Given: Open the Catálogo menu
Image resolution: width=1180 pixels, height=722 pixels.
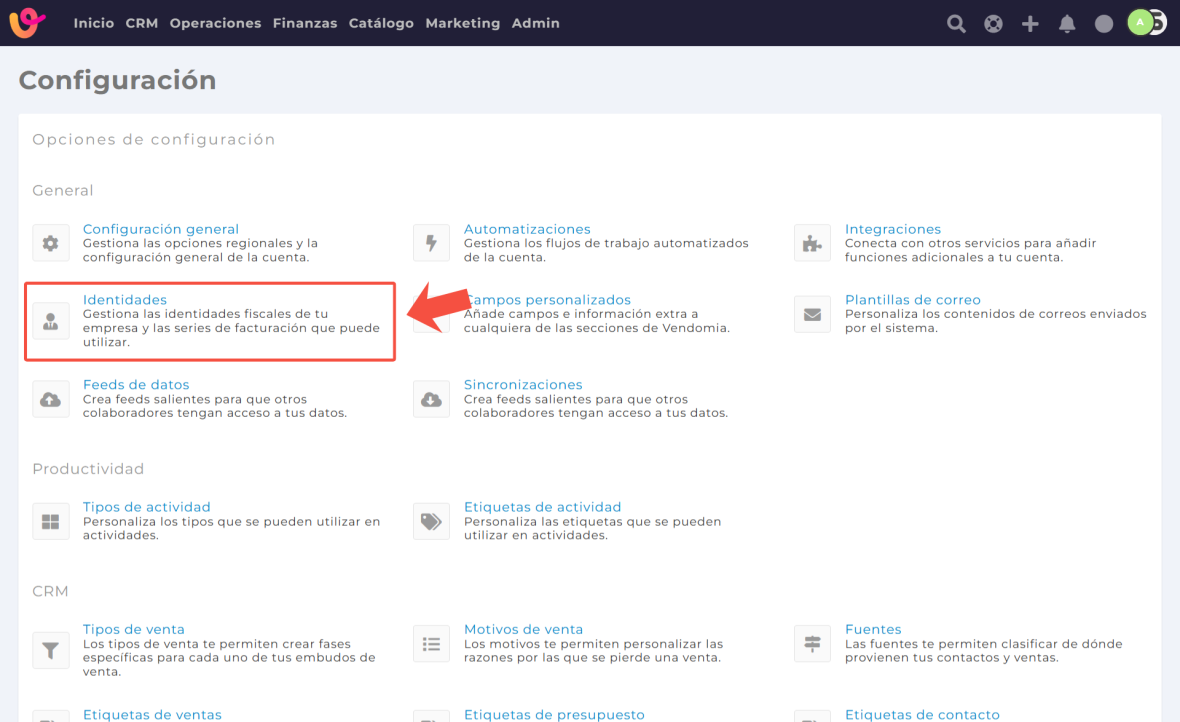Looking at the screenshot, I should coord(381,23).
